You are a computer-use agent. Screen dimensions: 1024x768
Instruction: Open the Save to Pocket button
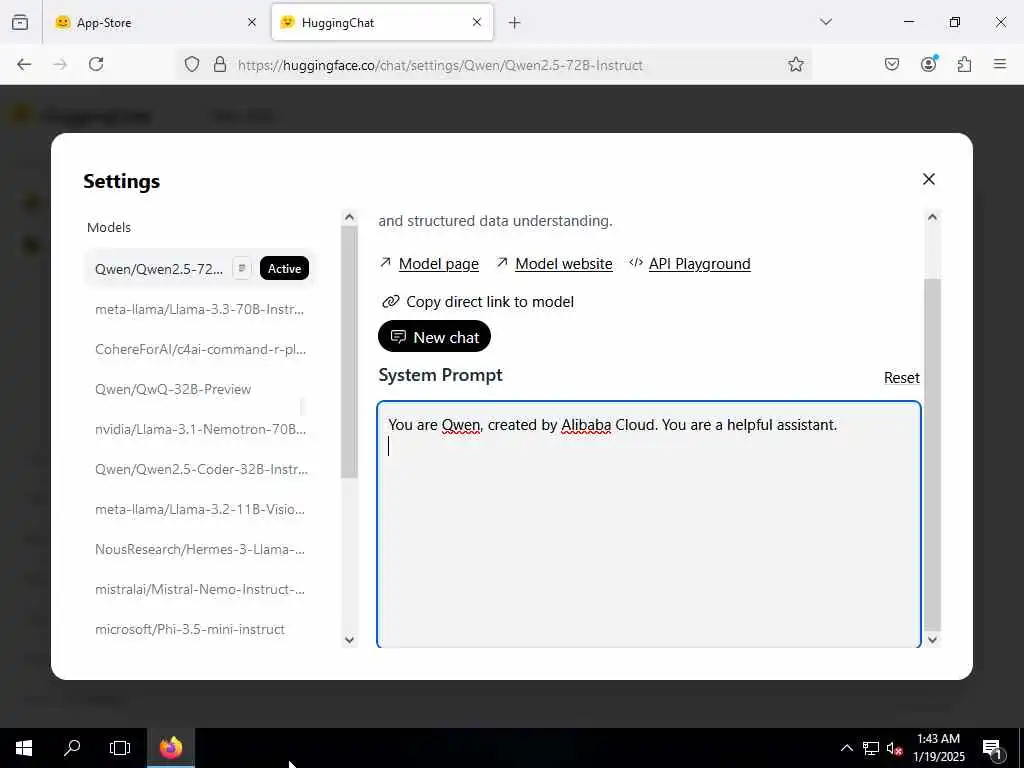tap(891, 64)
